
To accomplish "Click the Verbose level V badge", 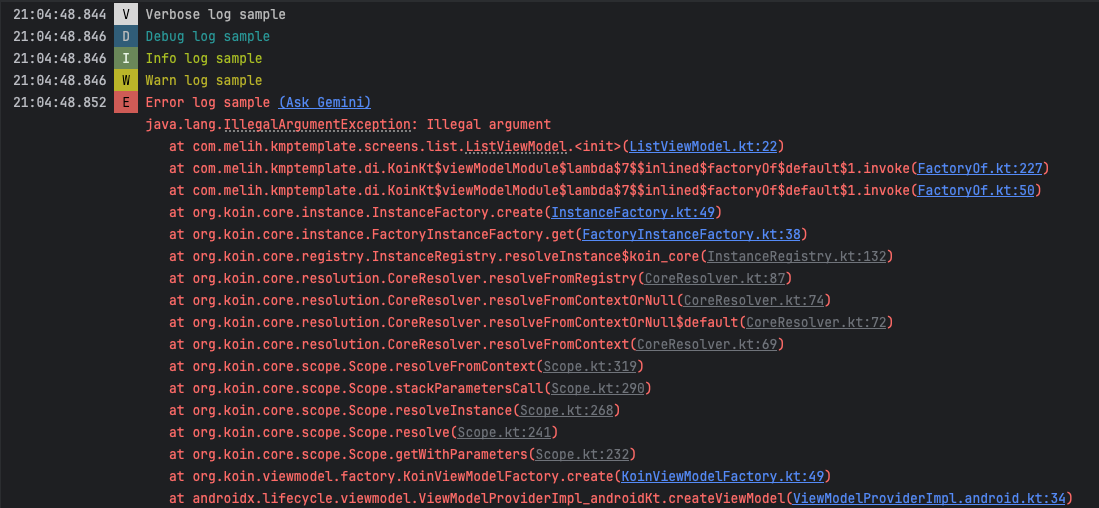I will point(125,15).
